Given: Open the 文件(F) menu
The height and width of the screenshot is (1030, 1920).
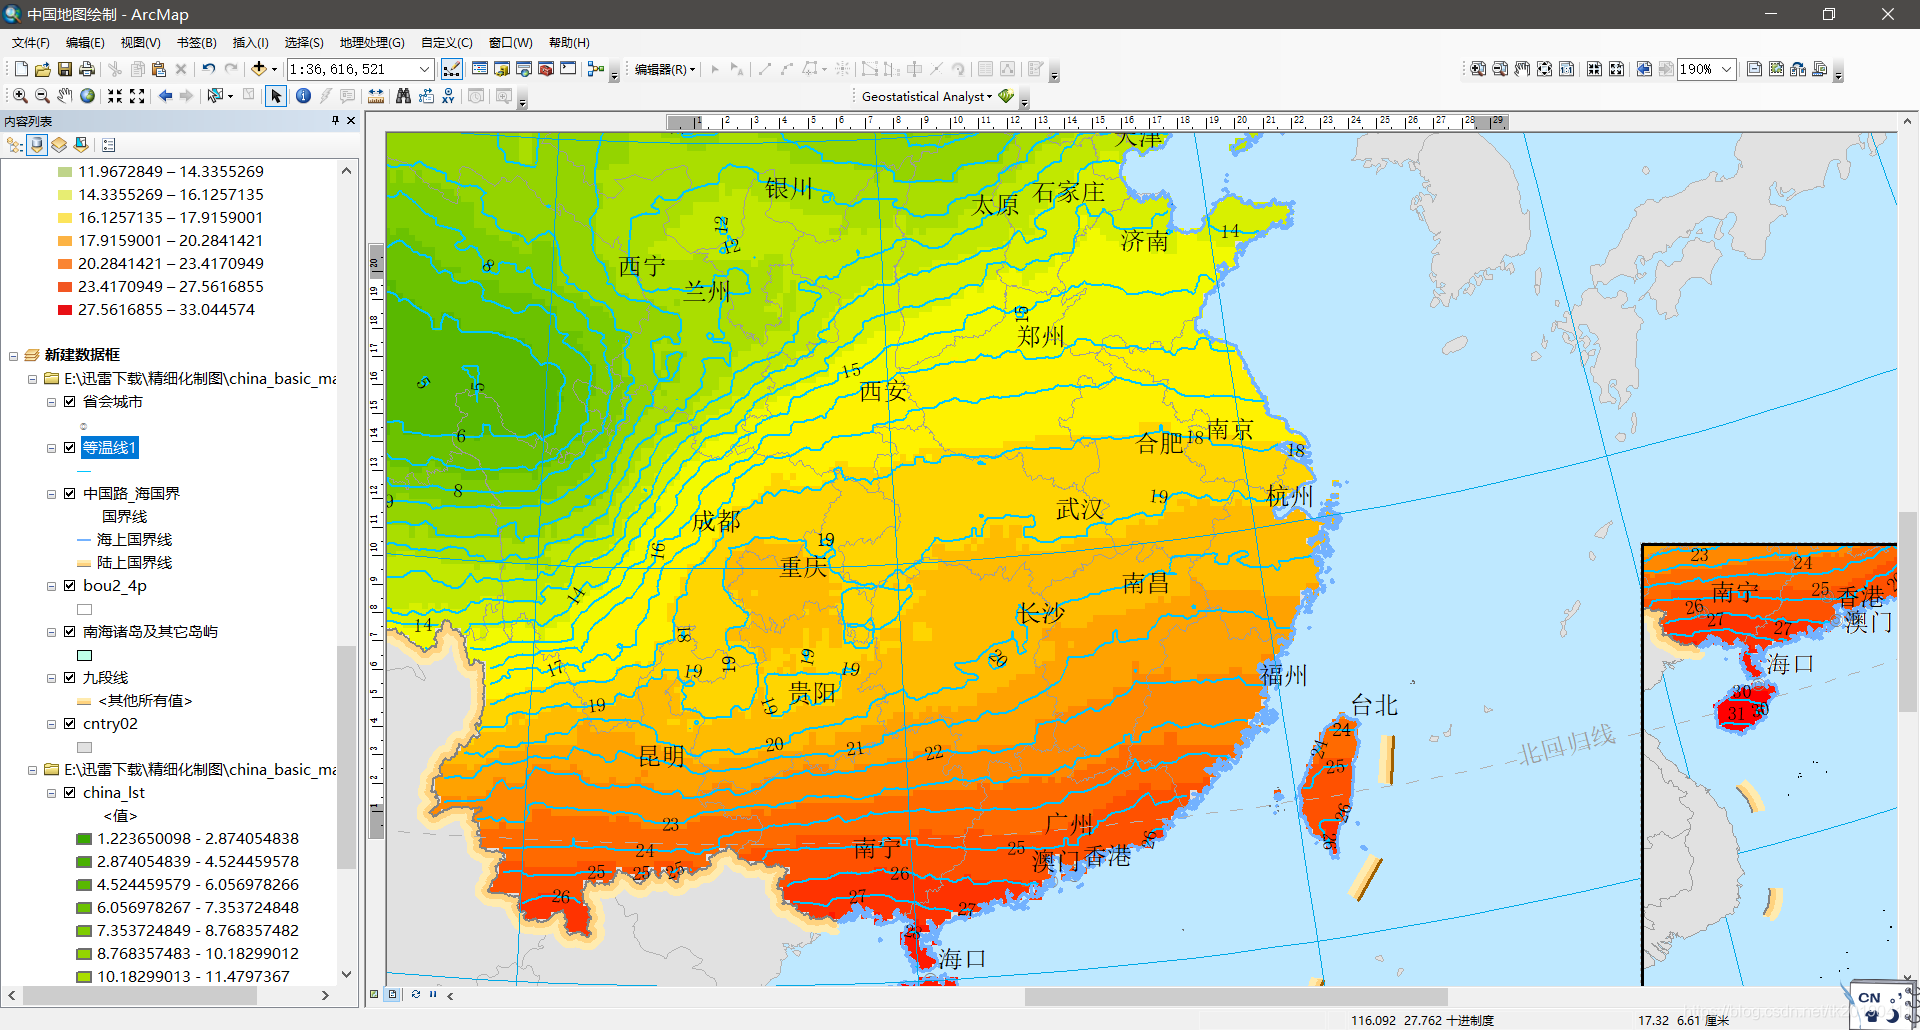Looking at the screenshot, I should pos(31,42).
